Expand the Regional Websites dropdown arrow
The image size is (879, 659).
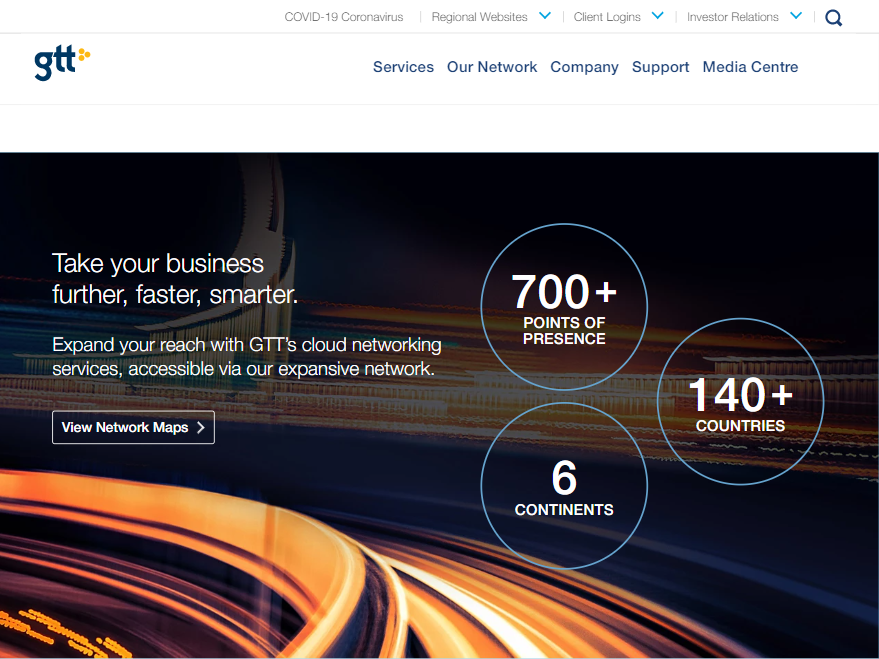(x=545, y=16)
